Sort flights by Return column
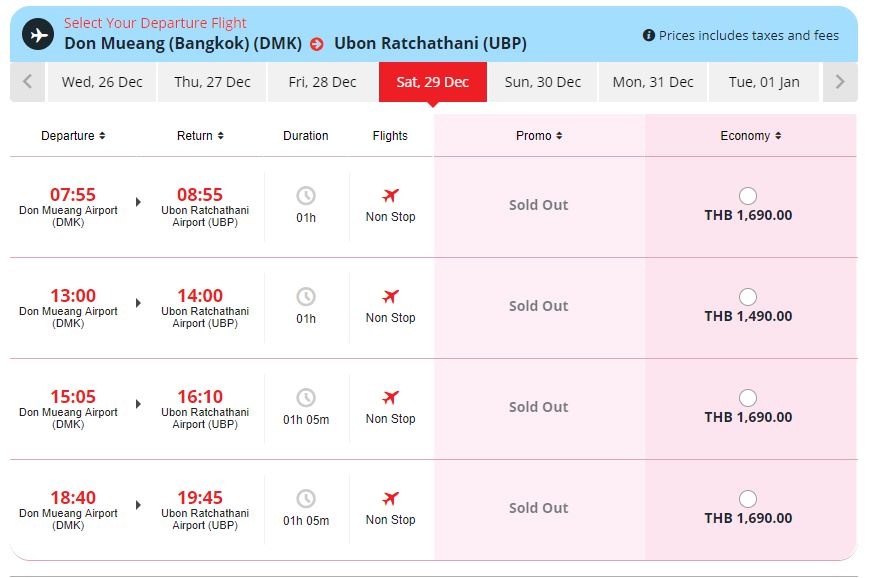 [200, 136]
